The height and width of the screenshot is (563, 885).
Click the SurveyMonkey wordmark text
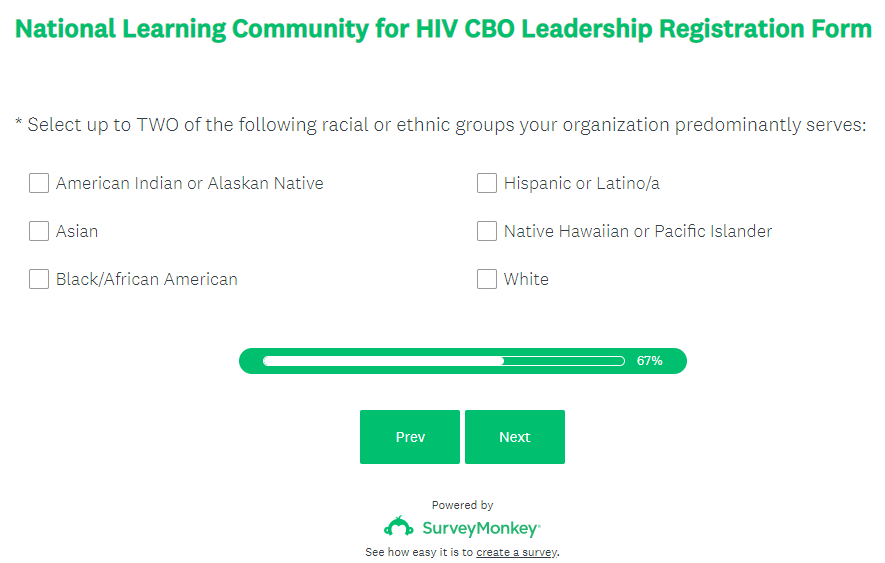pos(481,528)
